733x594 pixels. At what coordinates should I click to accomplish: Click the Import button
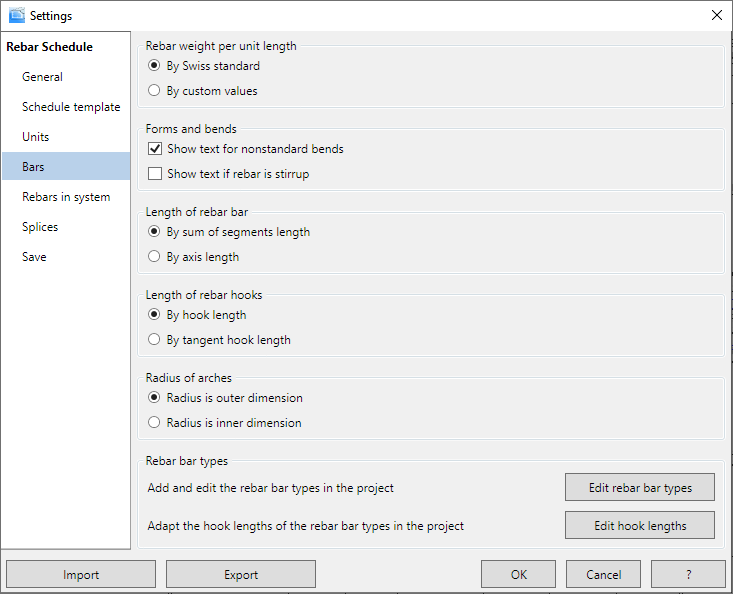click(81, 574)
